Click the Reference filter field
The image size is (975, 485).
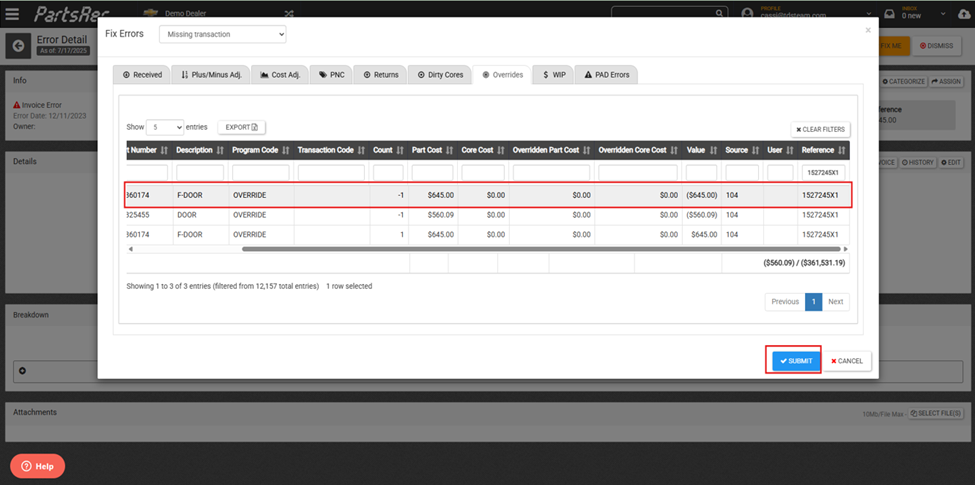[823, 172]
